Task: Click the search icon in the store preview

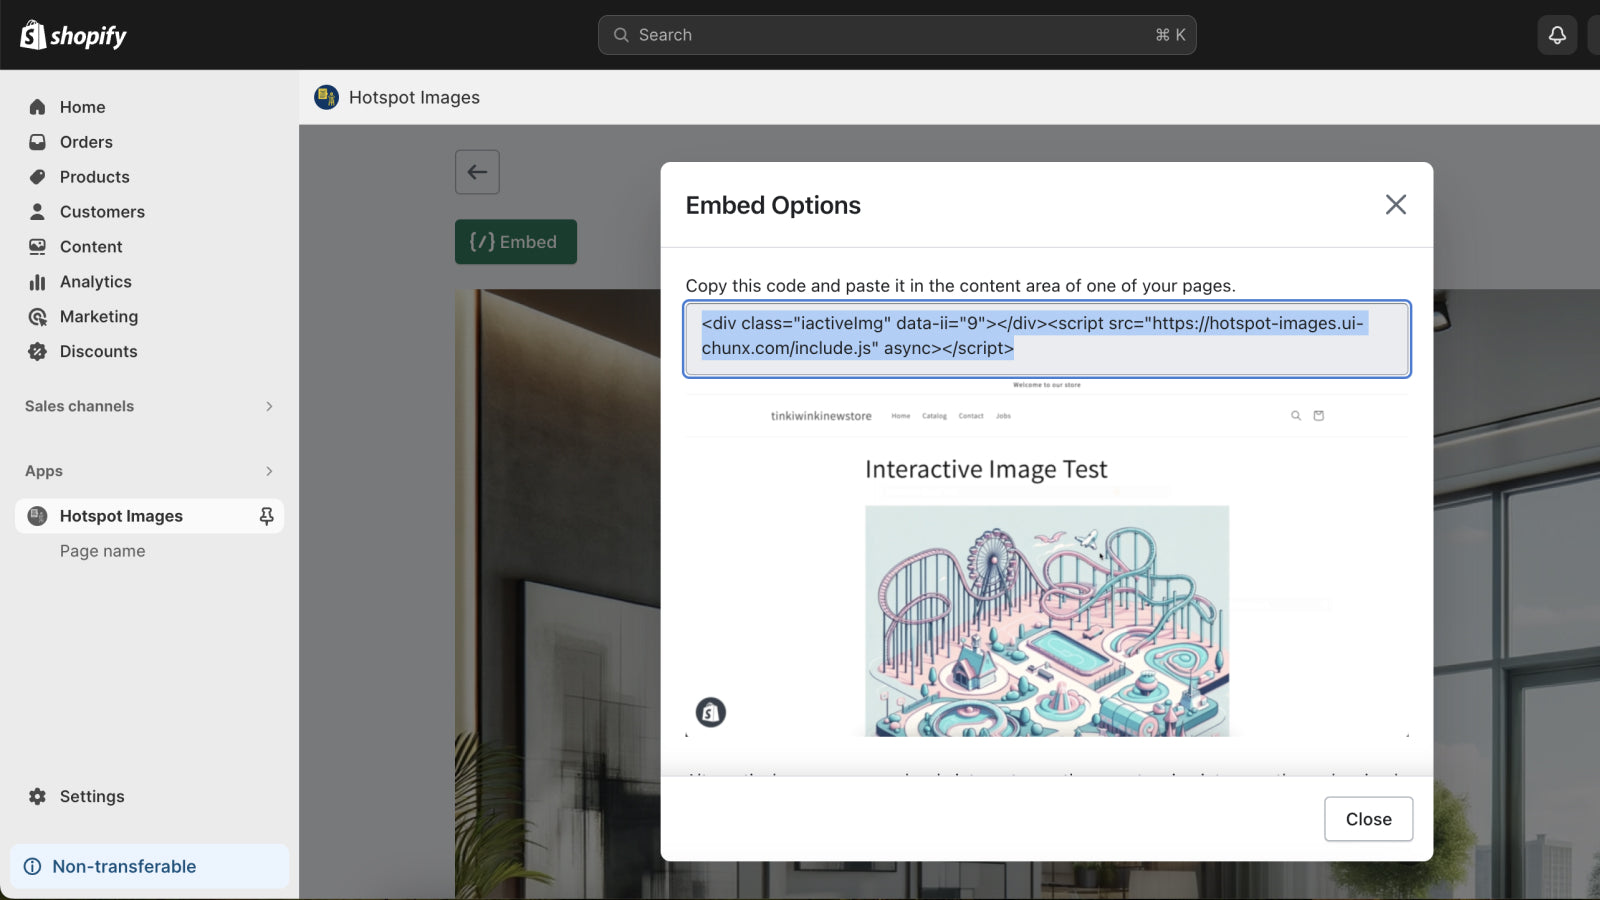Action: (1295, 415)
